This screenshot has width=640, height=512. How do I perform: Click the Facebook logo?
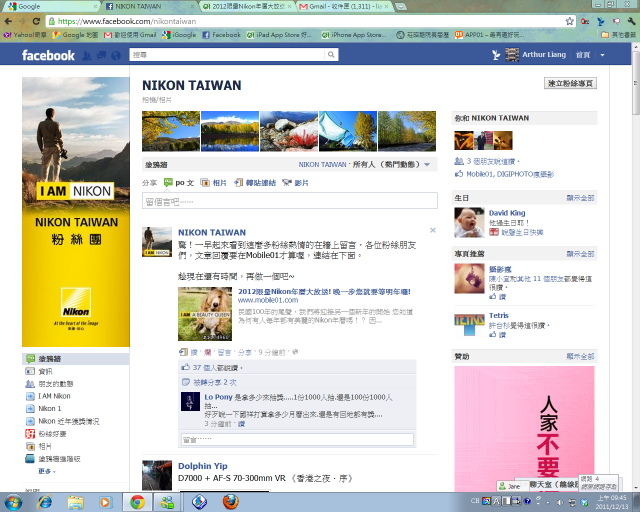point(48,55)
